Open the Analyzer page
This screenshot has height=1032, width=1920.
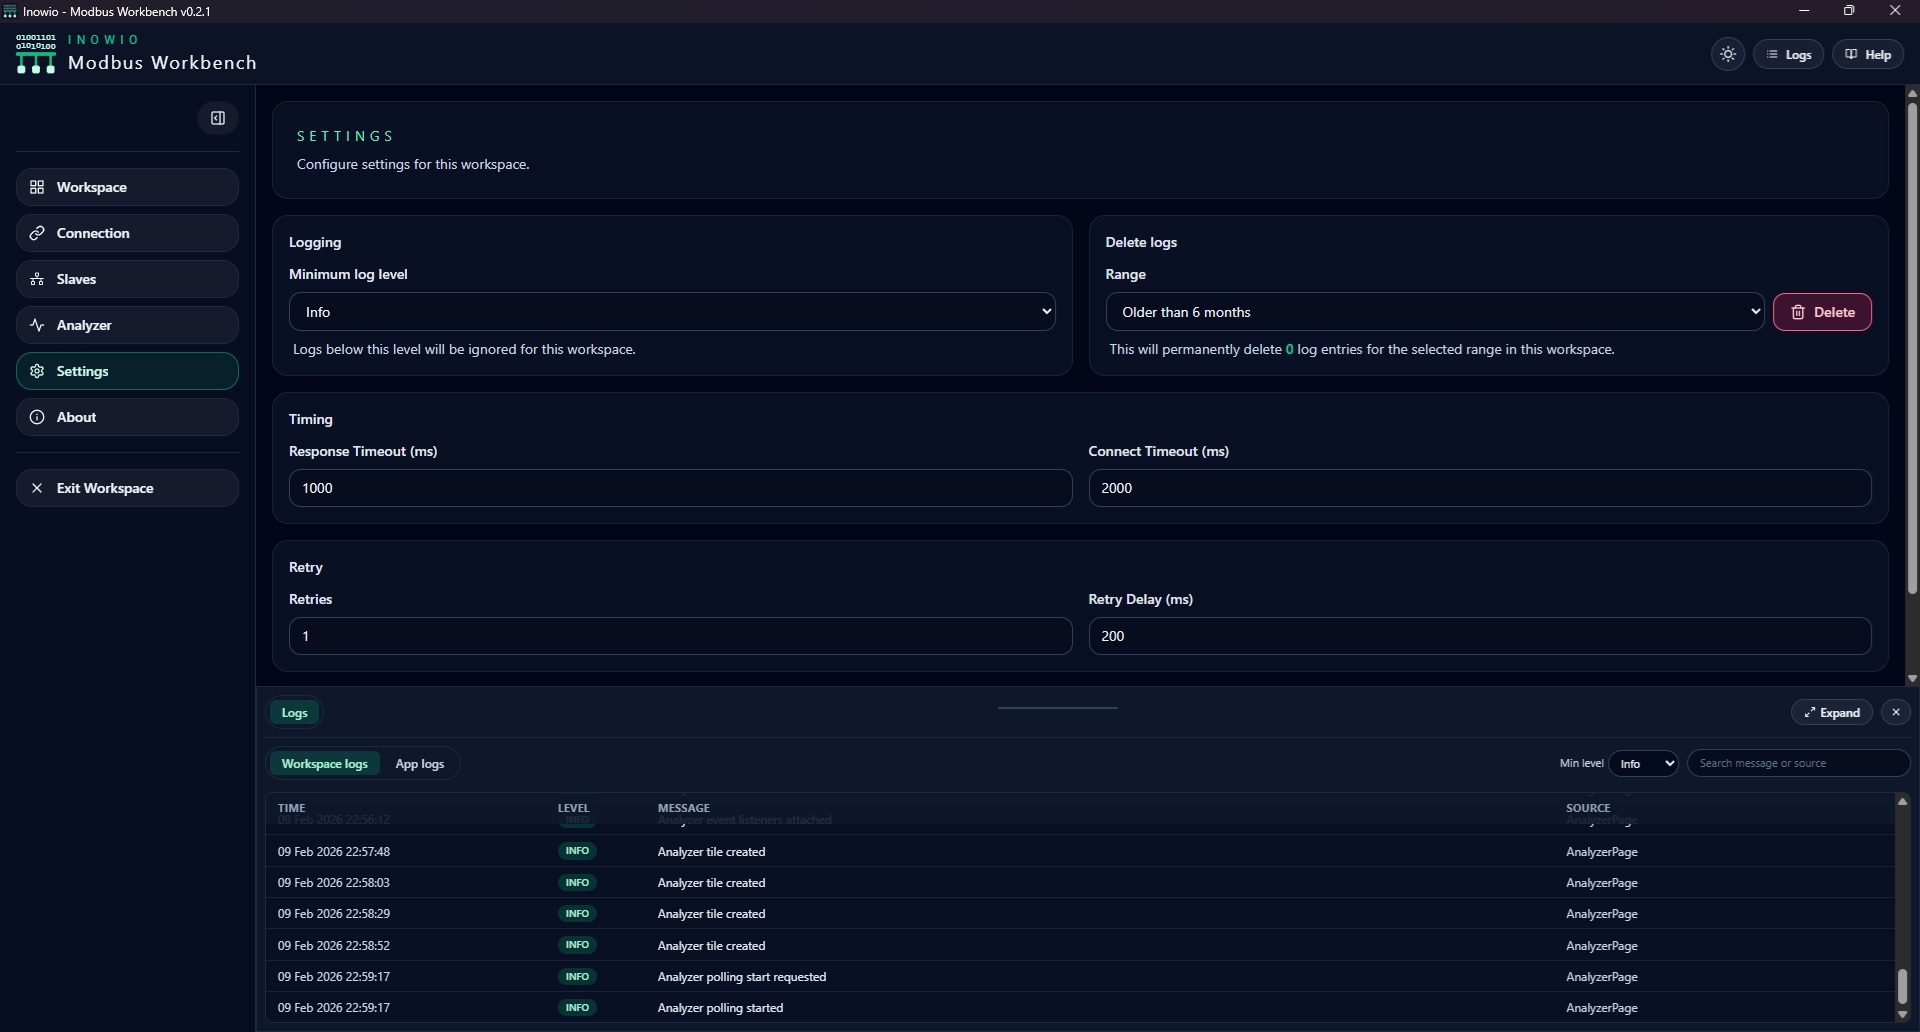[x=127, y=325]
